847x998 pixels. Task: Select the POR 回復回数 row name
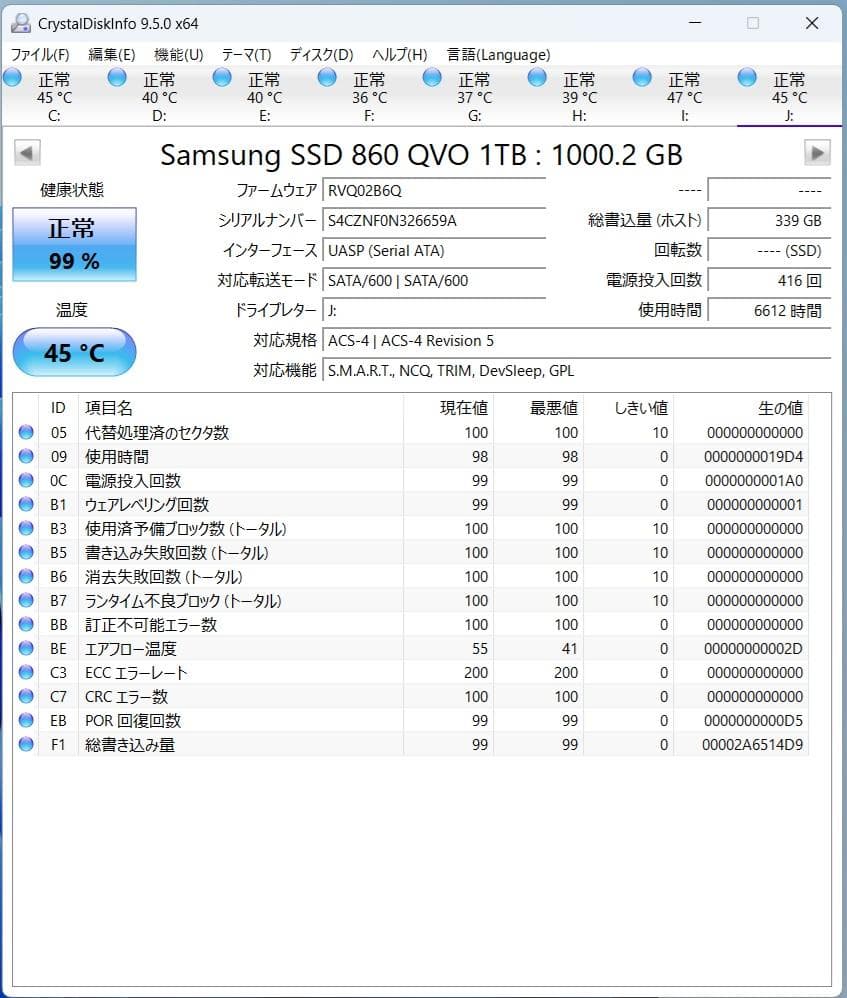[133, 720]
